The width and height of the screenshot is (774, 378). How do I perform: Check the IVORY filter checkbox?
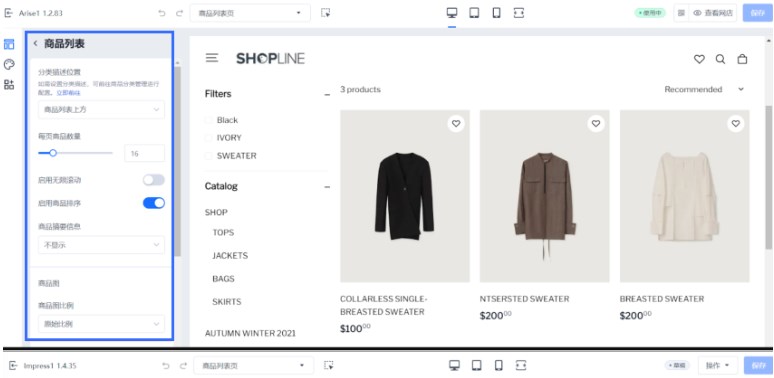[x=208, y=138]
